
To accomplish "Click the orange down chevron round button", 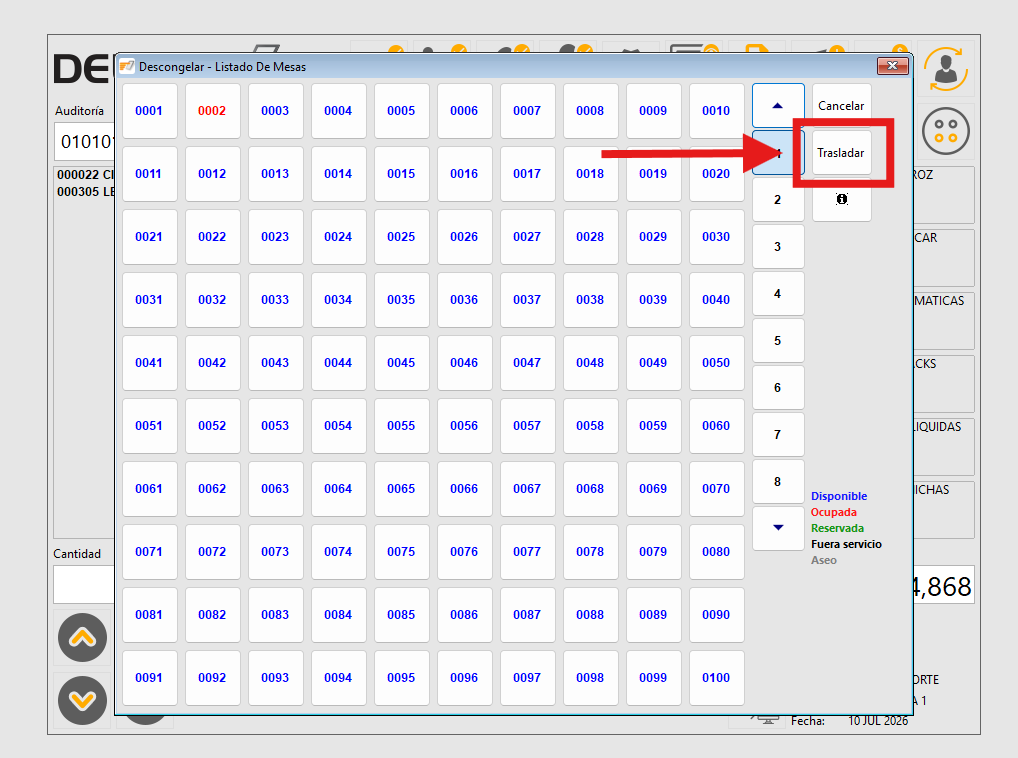I will tap(82, 700).
